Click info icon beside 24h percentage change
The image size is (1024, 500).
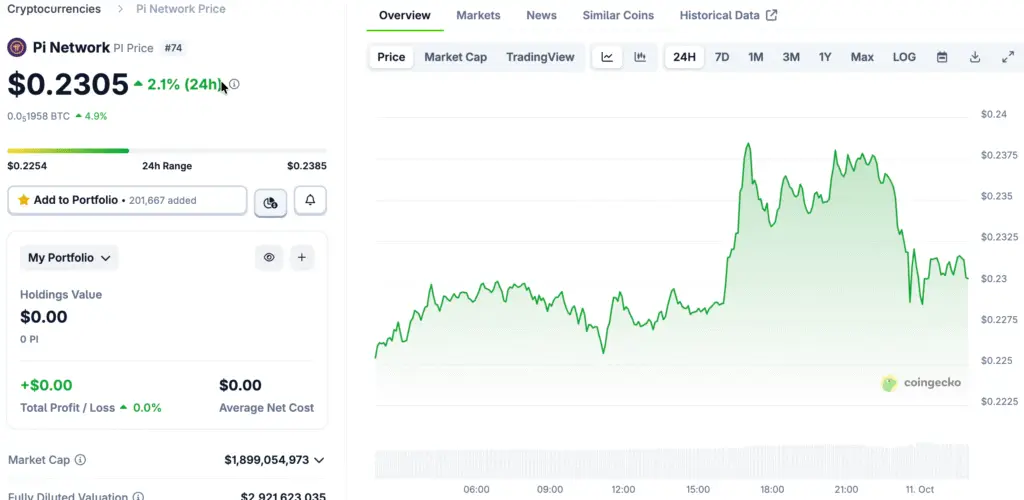coord(234,84)
